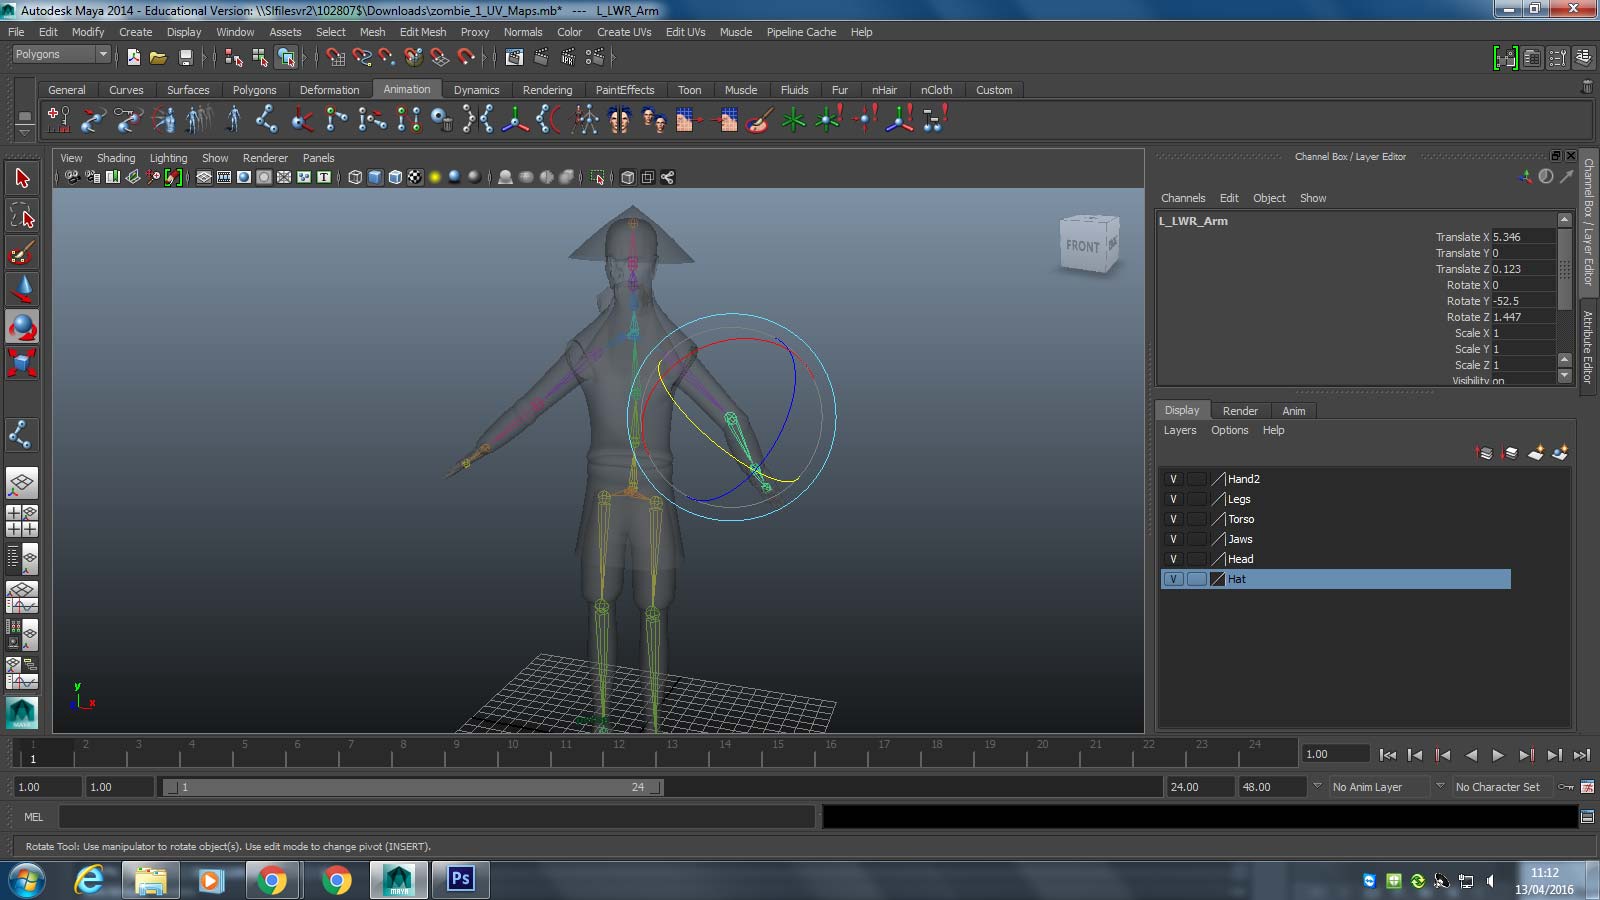Screen dimensions: 1600x900
Task: Activate the Lasso select tool
Action: (x=22, y=215)
